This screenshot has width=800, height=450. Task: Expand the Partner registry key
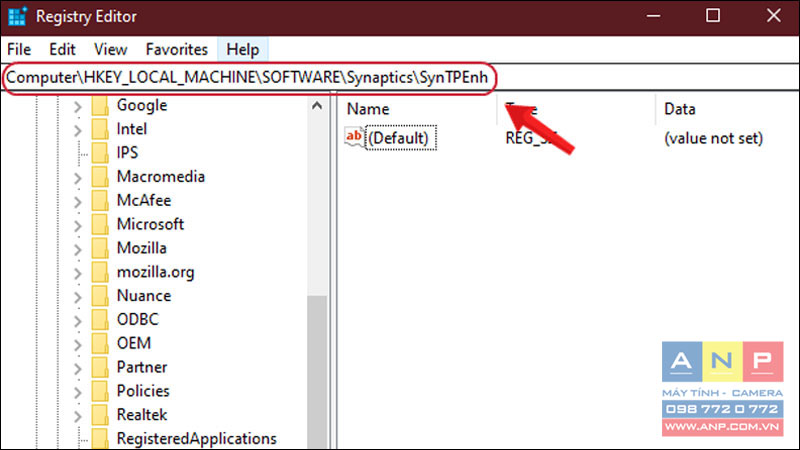click(x=78, y=368)
